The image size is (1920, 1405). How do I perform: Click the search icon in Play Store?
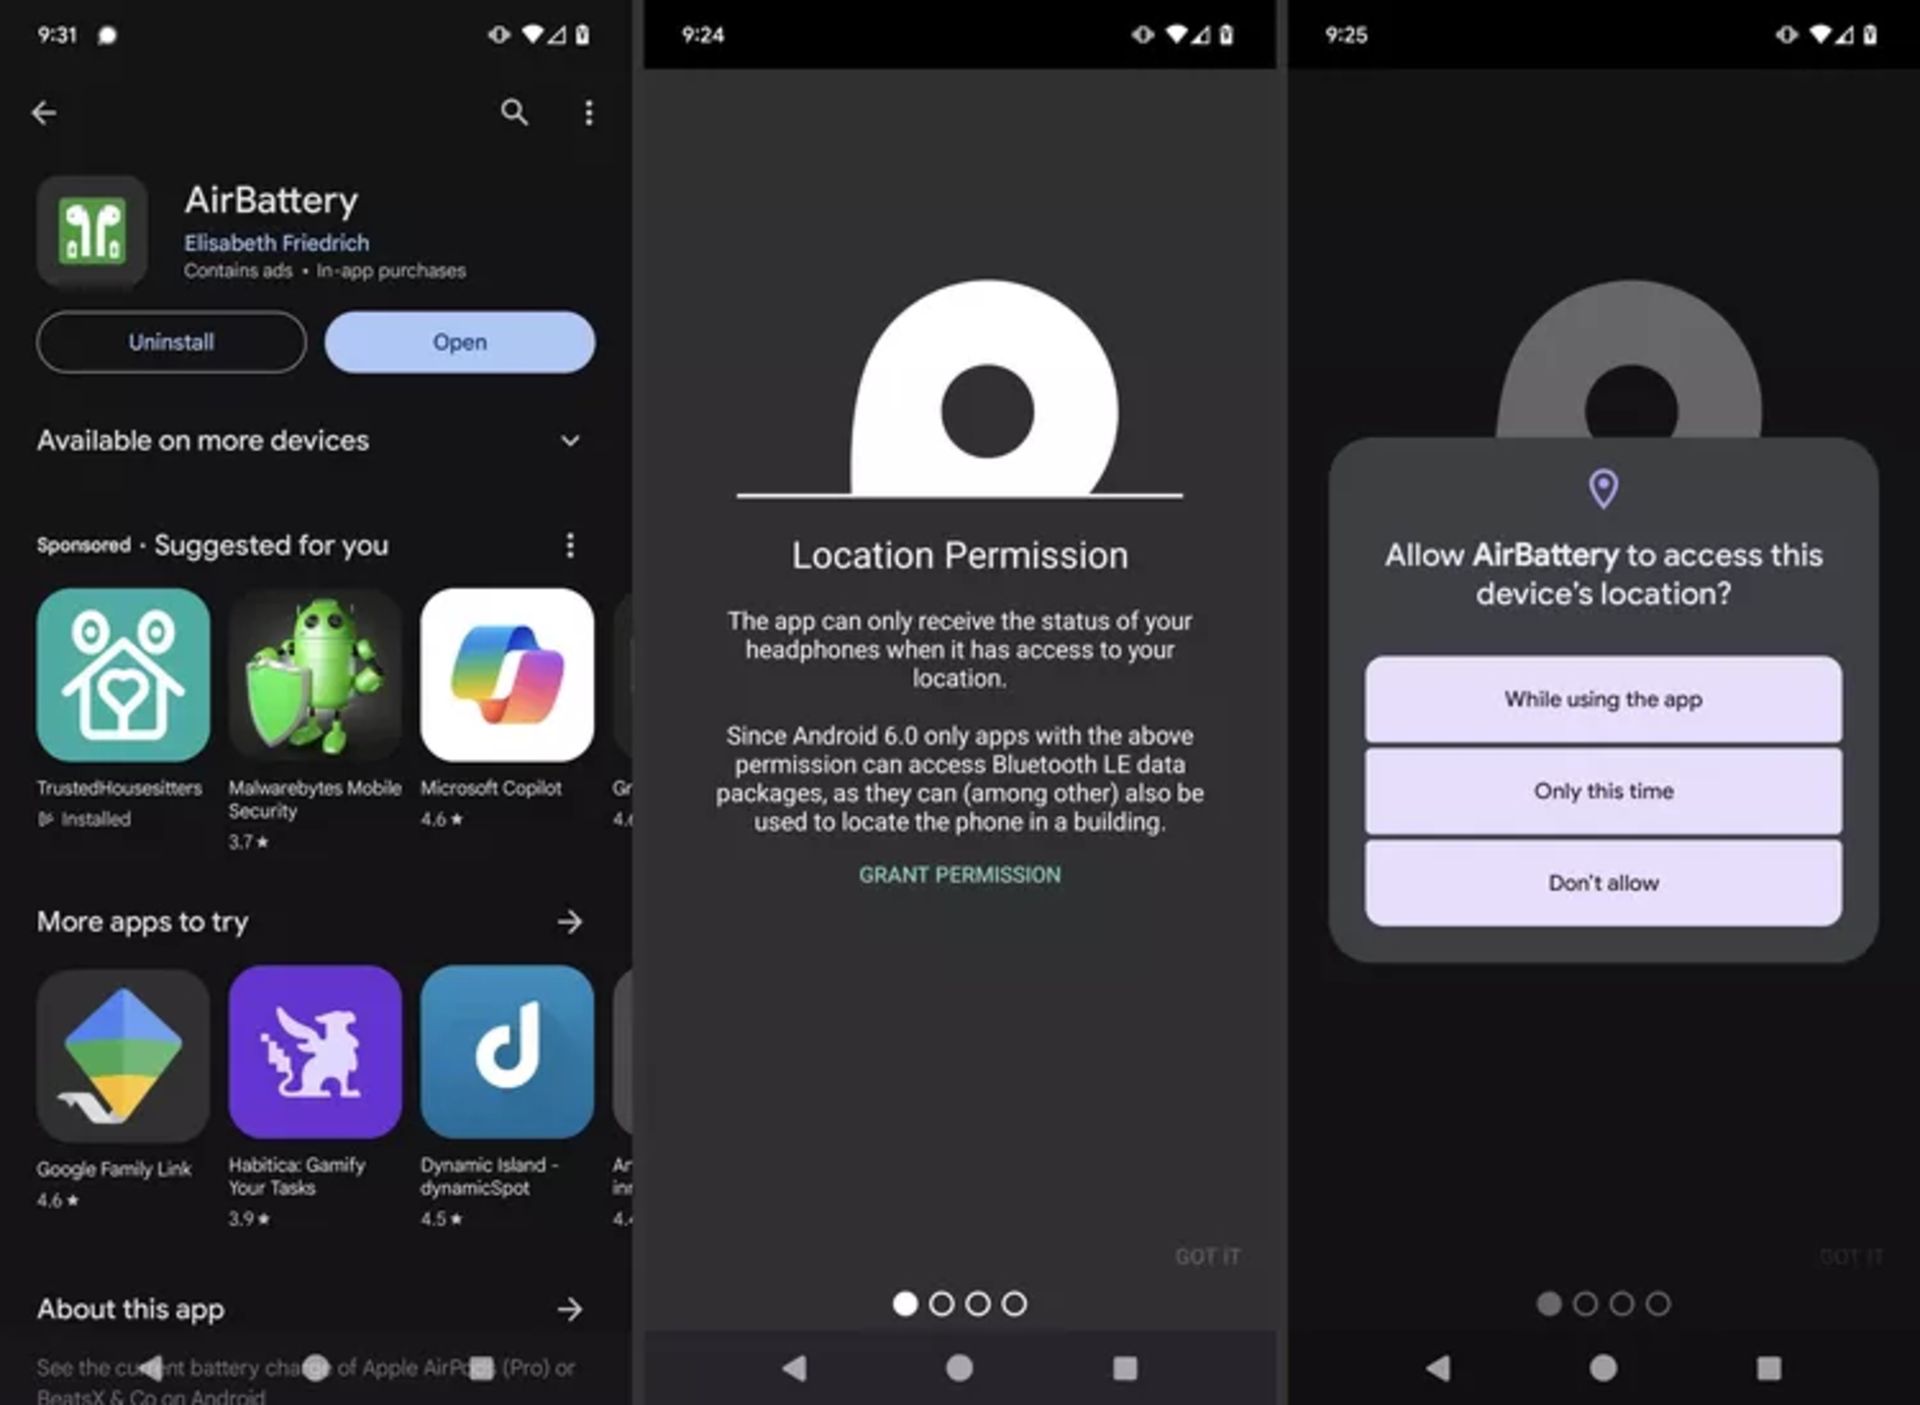pyautogui.click(x=514, y=112)
